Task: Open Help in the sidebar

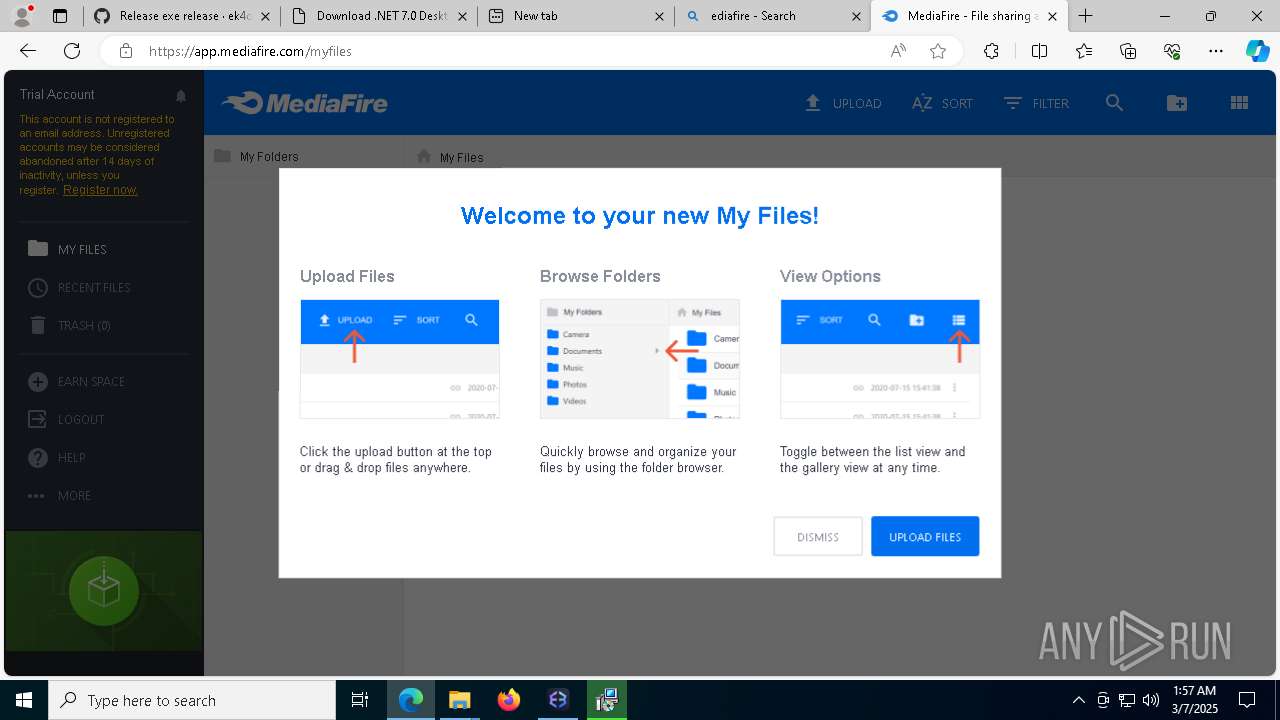Action: click(x=56, y=458)
